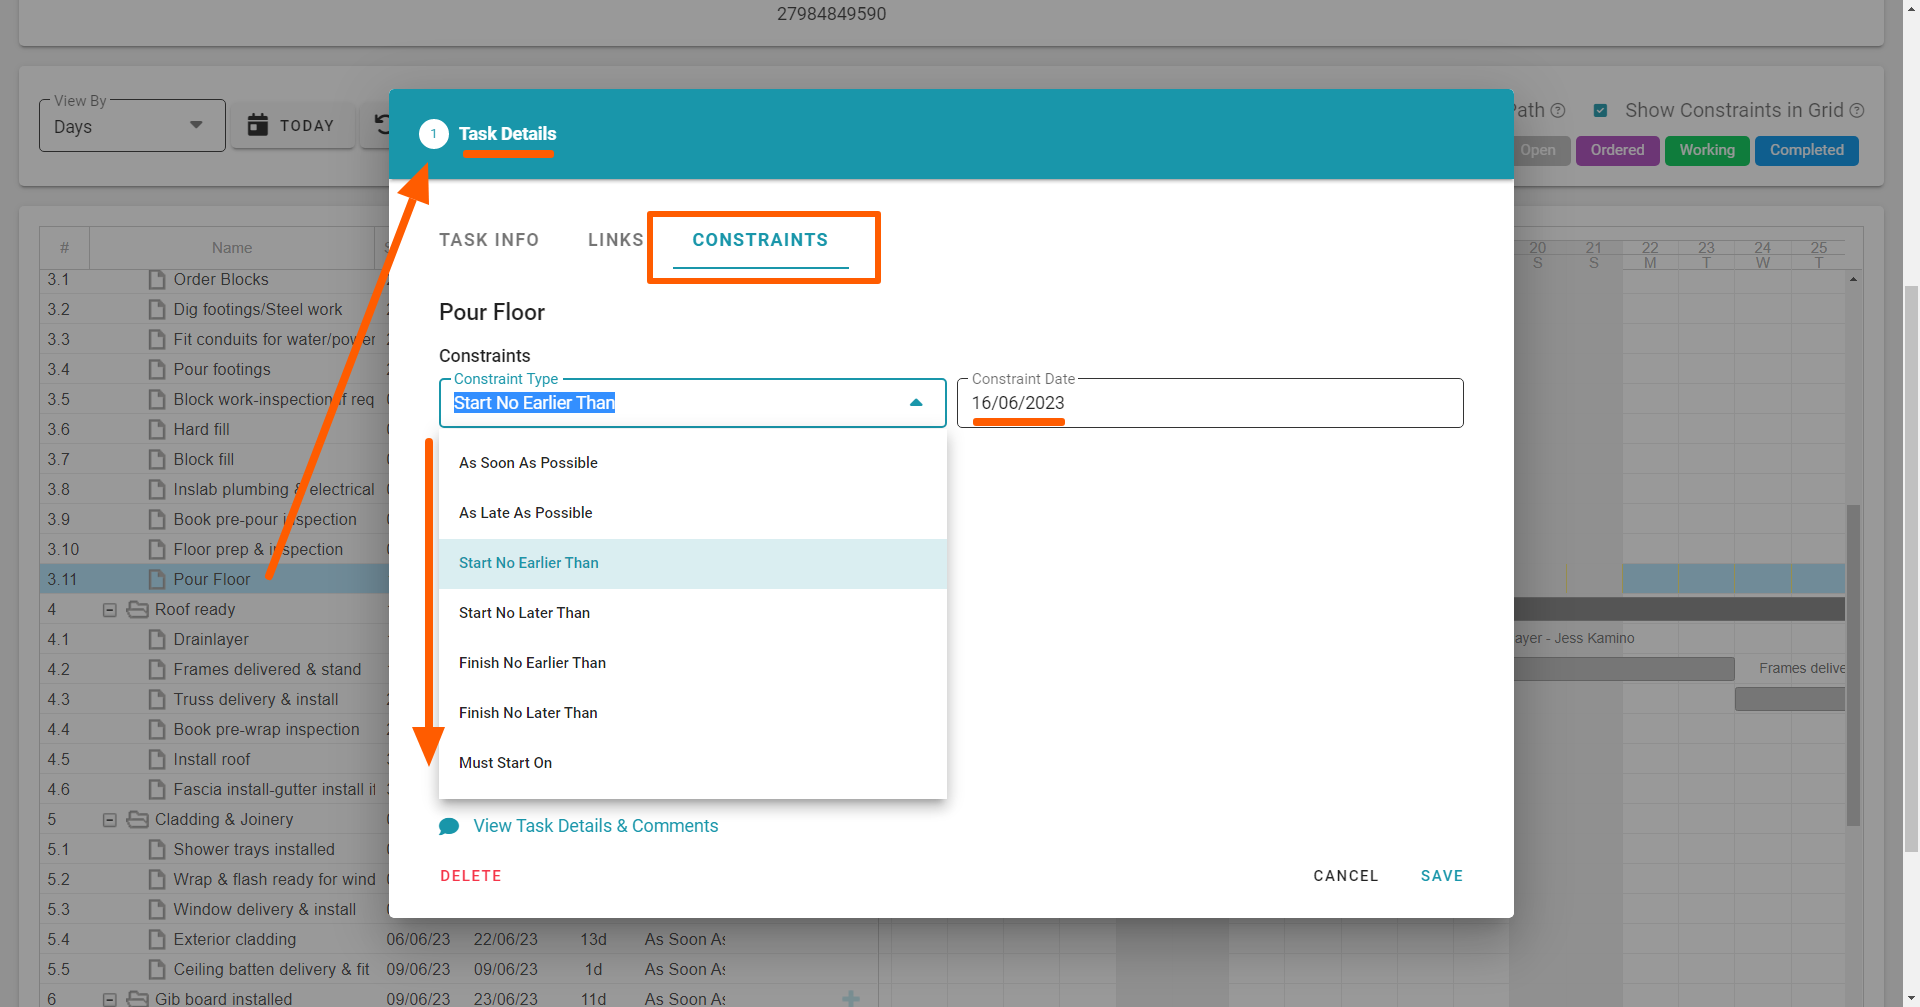Collapse the Cladding & Joinery group

pos(110,820)
